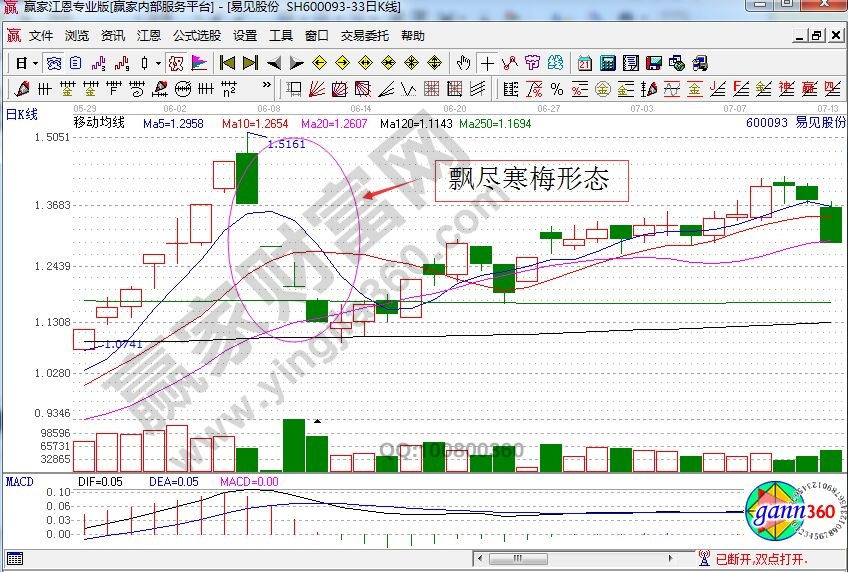Click the hand pan tool icon
Image resolution: width=848 pixels, height=572 pixels.
(x=463, y=62)
